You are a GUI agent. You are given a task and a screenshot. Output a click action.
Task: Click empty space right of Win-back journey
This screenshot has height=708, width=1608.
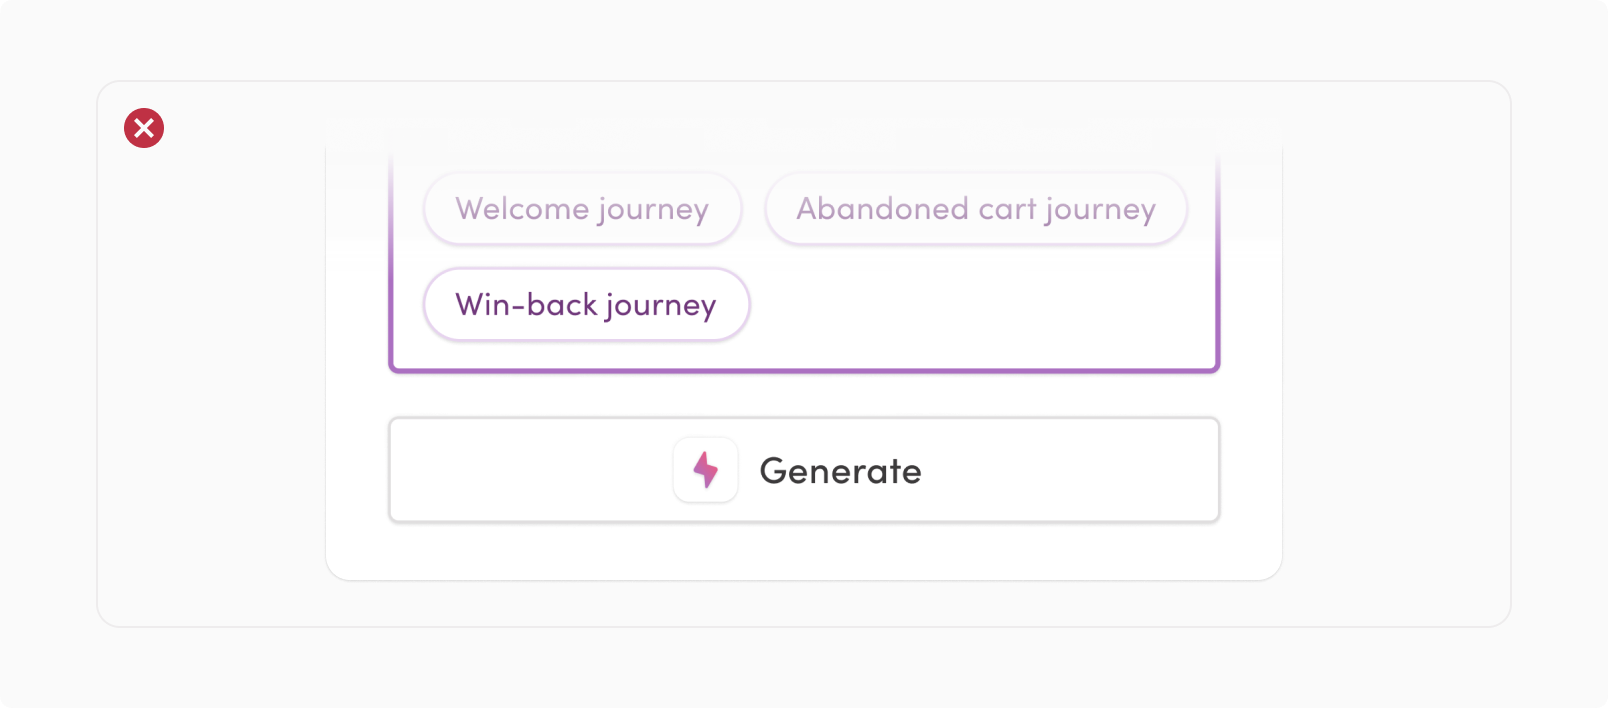click(x=980, y=304)
